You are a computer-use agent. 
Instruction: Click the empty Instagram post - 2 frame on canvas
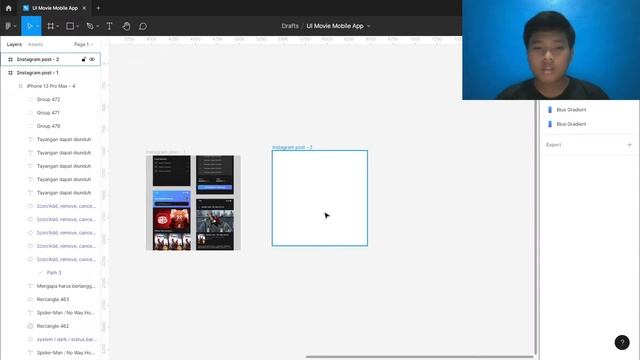[320, 198]
